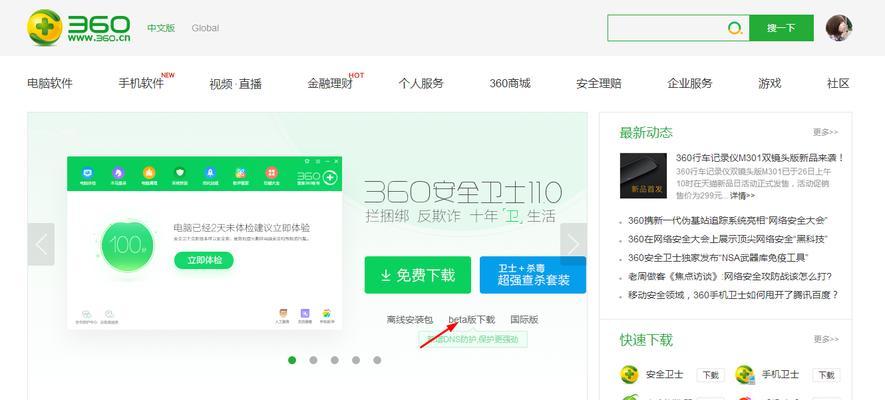Click the 搜一下 search button

[781, 28]
